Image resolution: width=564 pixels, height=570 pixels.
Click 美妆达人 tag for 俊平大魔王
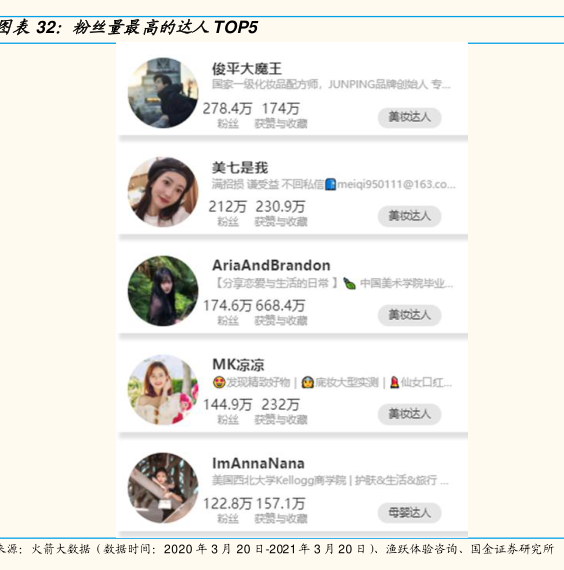click(x=409, y=117)
